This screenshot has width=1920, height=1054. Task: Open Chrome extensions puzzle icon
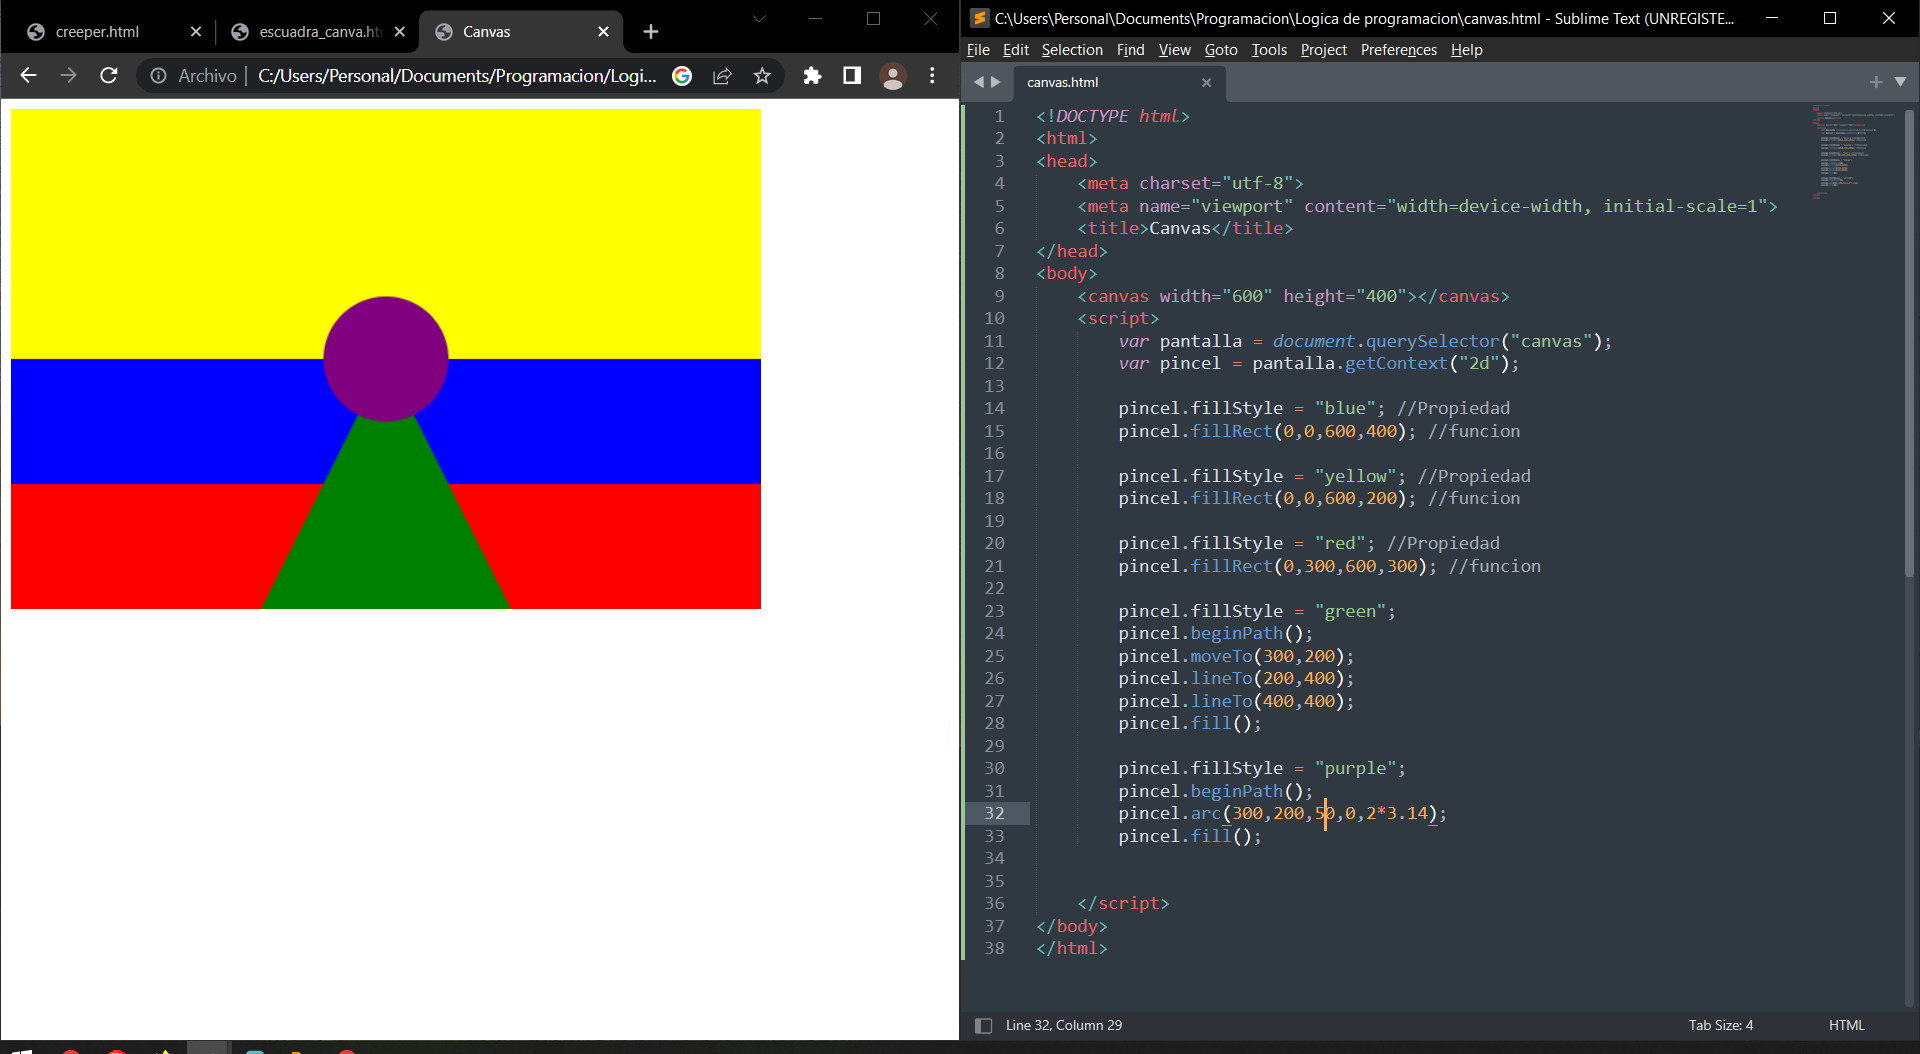pyautogui.click(x=812, y=76)
